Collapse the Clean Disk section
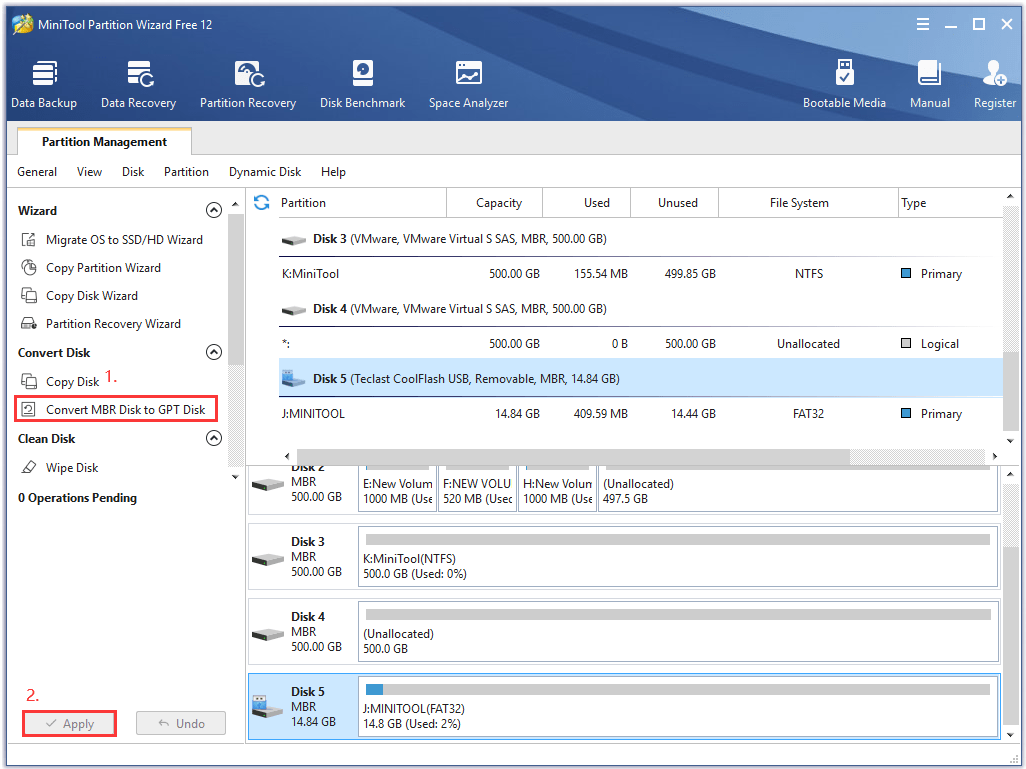Viewport: 1026px width, 769px height. (x=213, y=438)
